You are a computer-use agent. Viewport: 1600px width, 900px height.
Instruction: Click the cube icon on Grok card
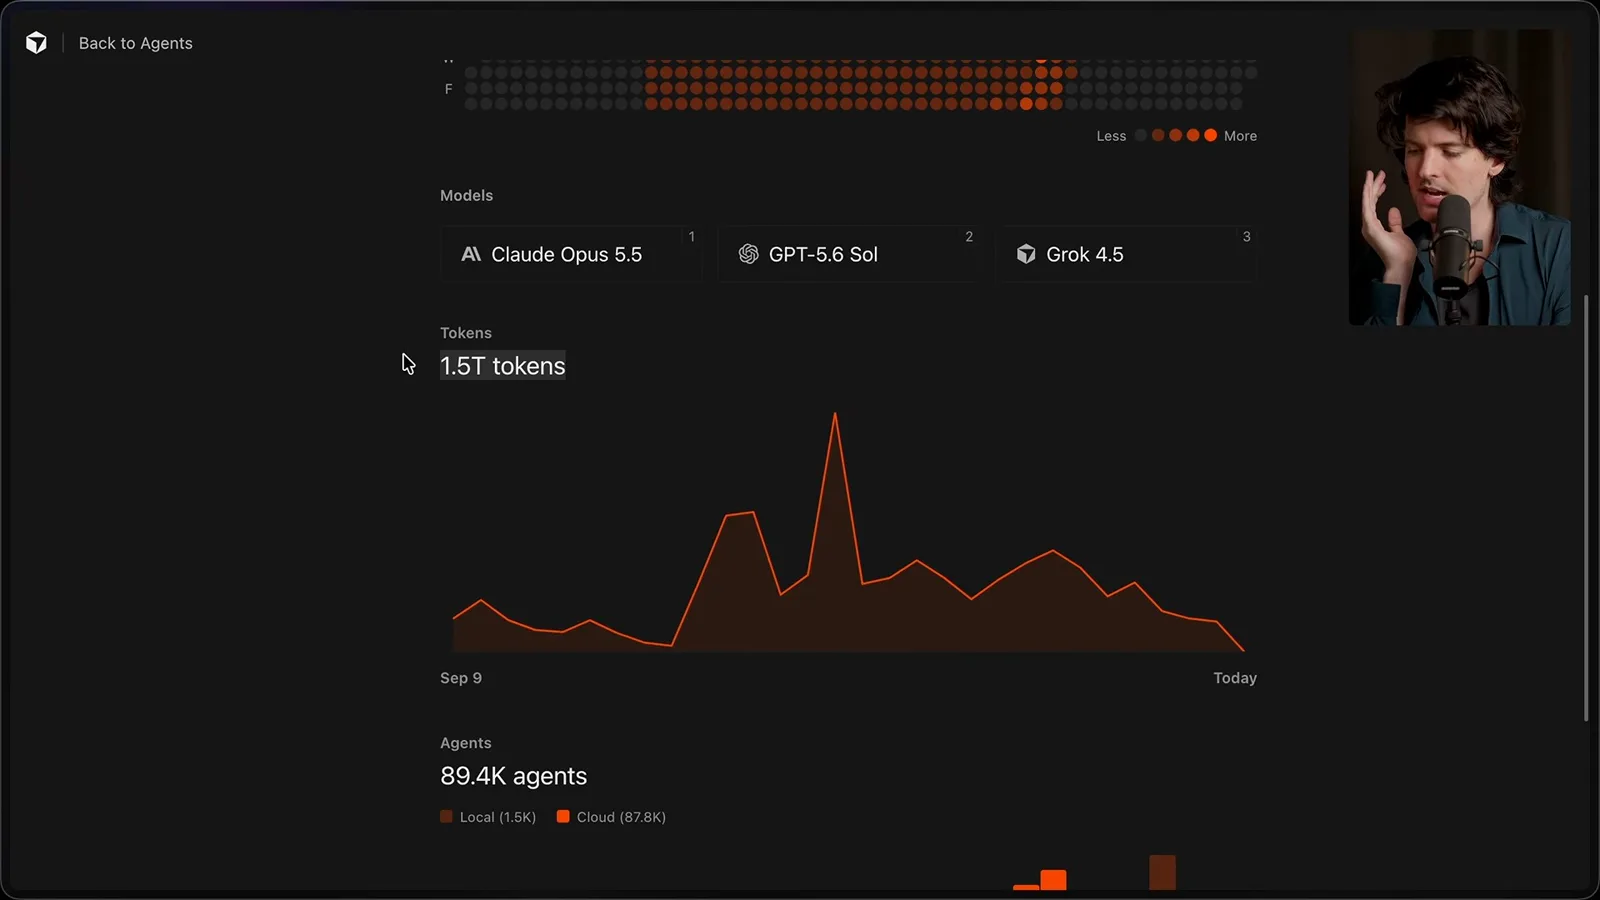click(1026, 254)
